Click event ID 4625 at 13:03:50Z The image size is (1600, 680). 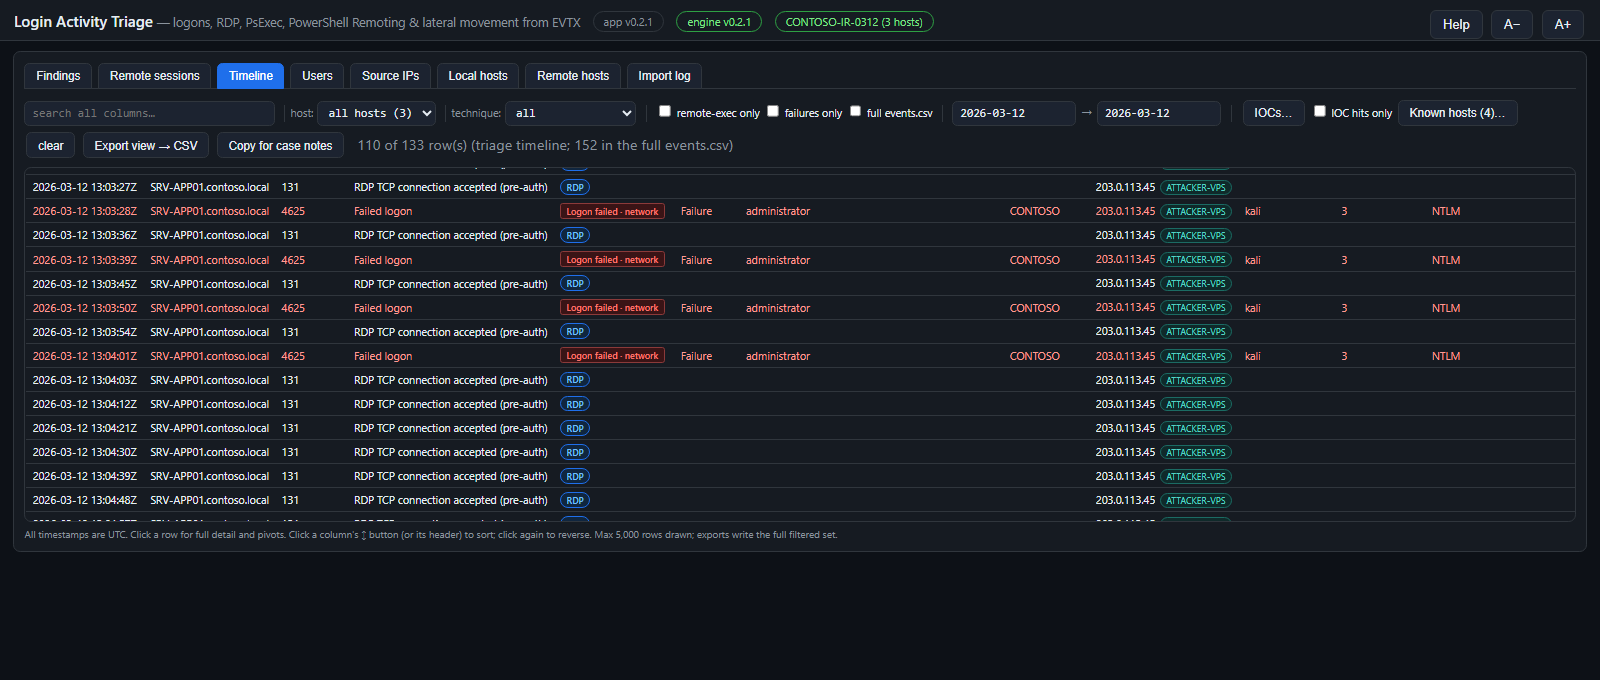(293, 308)
